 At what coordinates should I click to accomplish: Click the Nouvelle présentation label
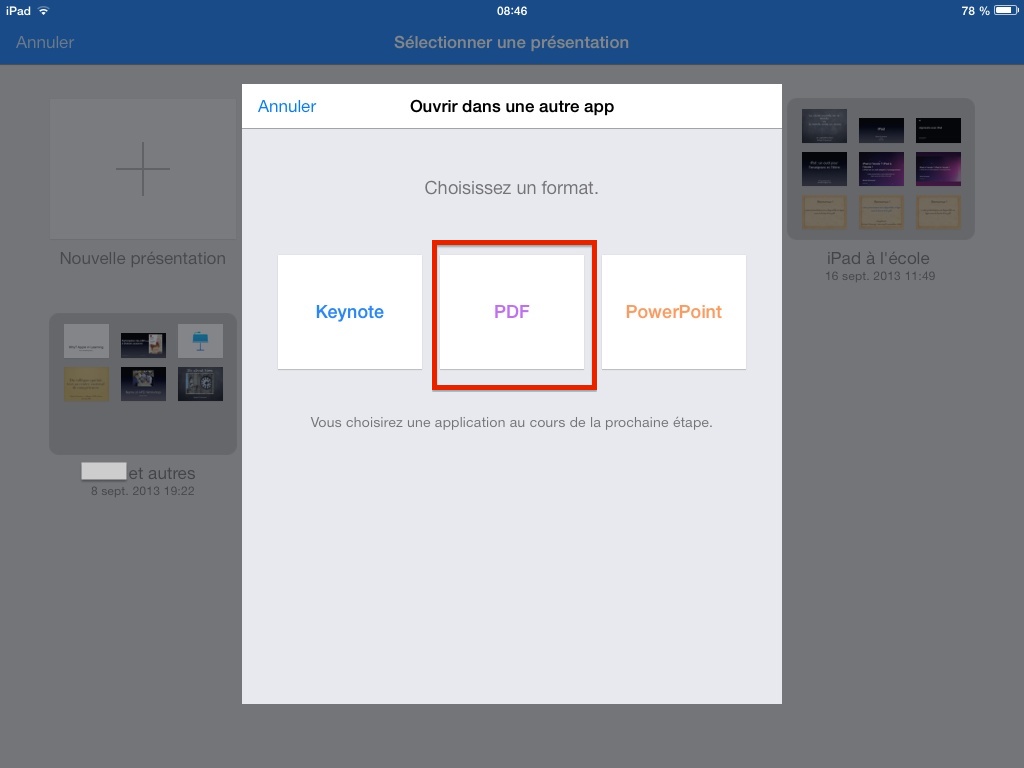143,258
